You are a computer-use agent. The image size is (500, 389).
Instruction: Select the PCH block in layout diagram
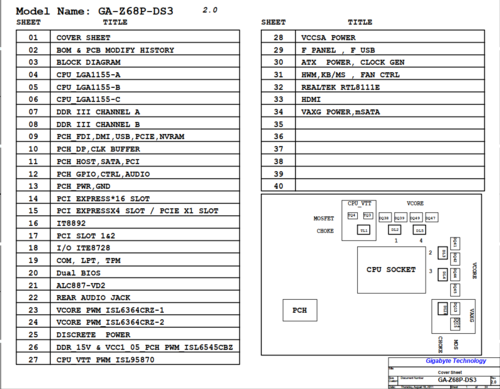click(x=300, y=310)
